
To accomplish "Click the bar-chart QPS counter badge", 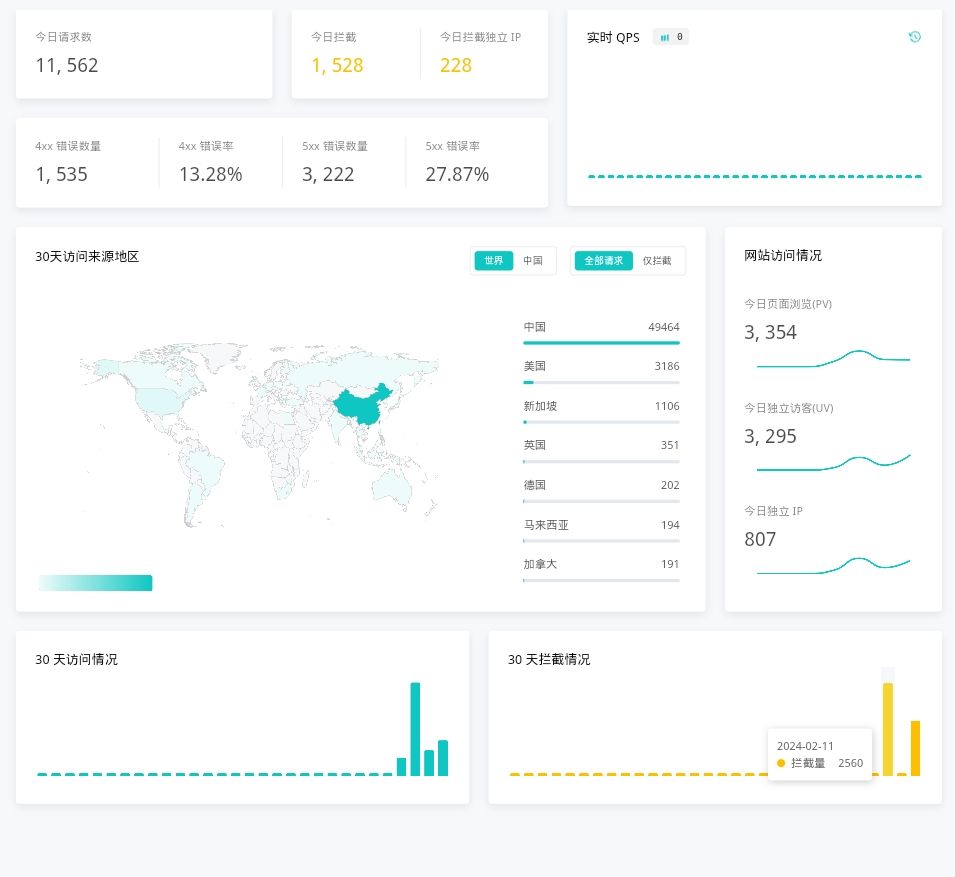I will click(x=671, y=37).
